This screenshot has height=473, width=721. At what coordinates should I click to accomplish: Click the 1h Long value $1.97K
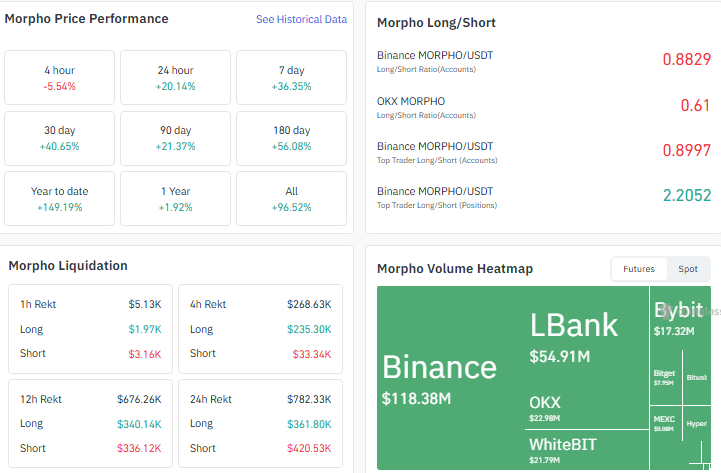coord(145,329)
